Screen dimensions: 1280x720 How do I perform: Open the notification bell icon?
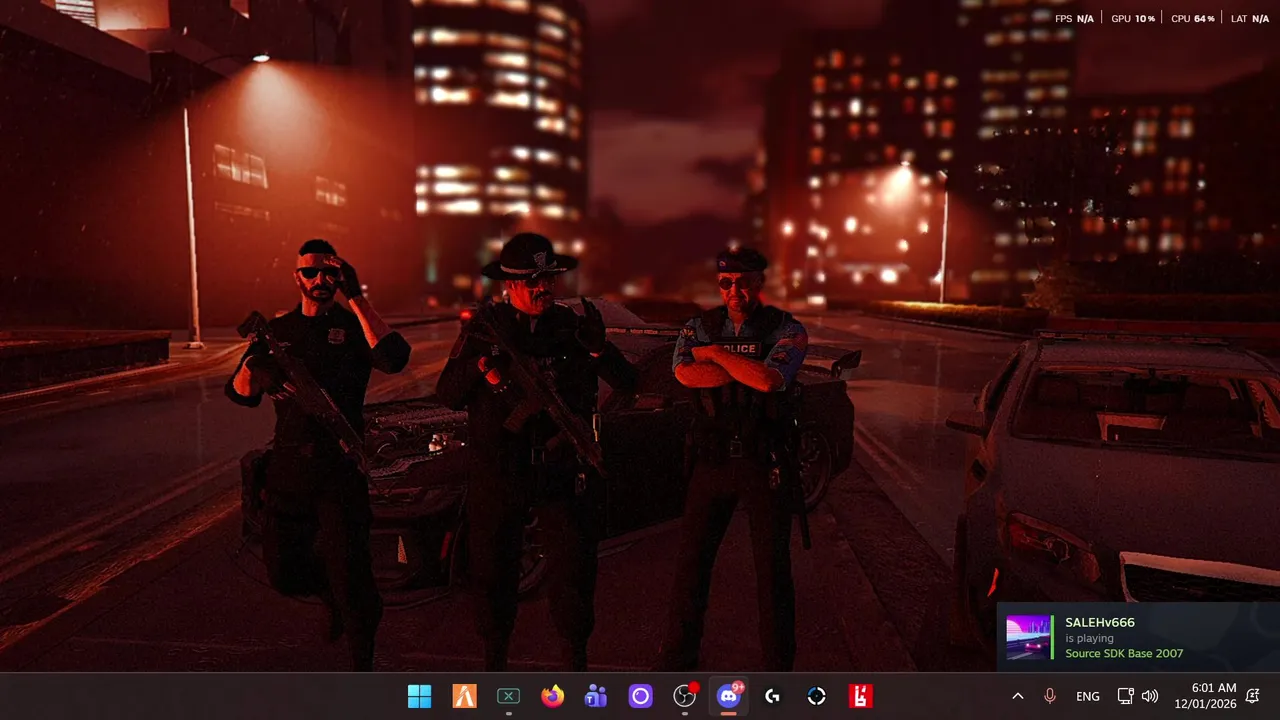[1252, 696]
